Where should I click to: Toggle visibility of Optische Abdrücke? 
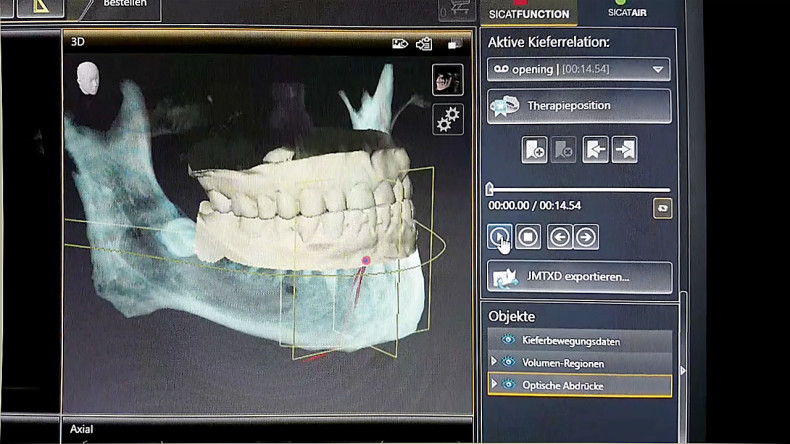click(509, 385)
